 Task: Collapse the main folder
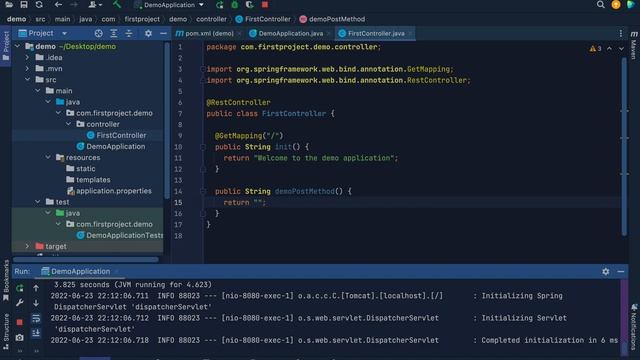click(x=38, y=91)
